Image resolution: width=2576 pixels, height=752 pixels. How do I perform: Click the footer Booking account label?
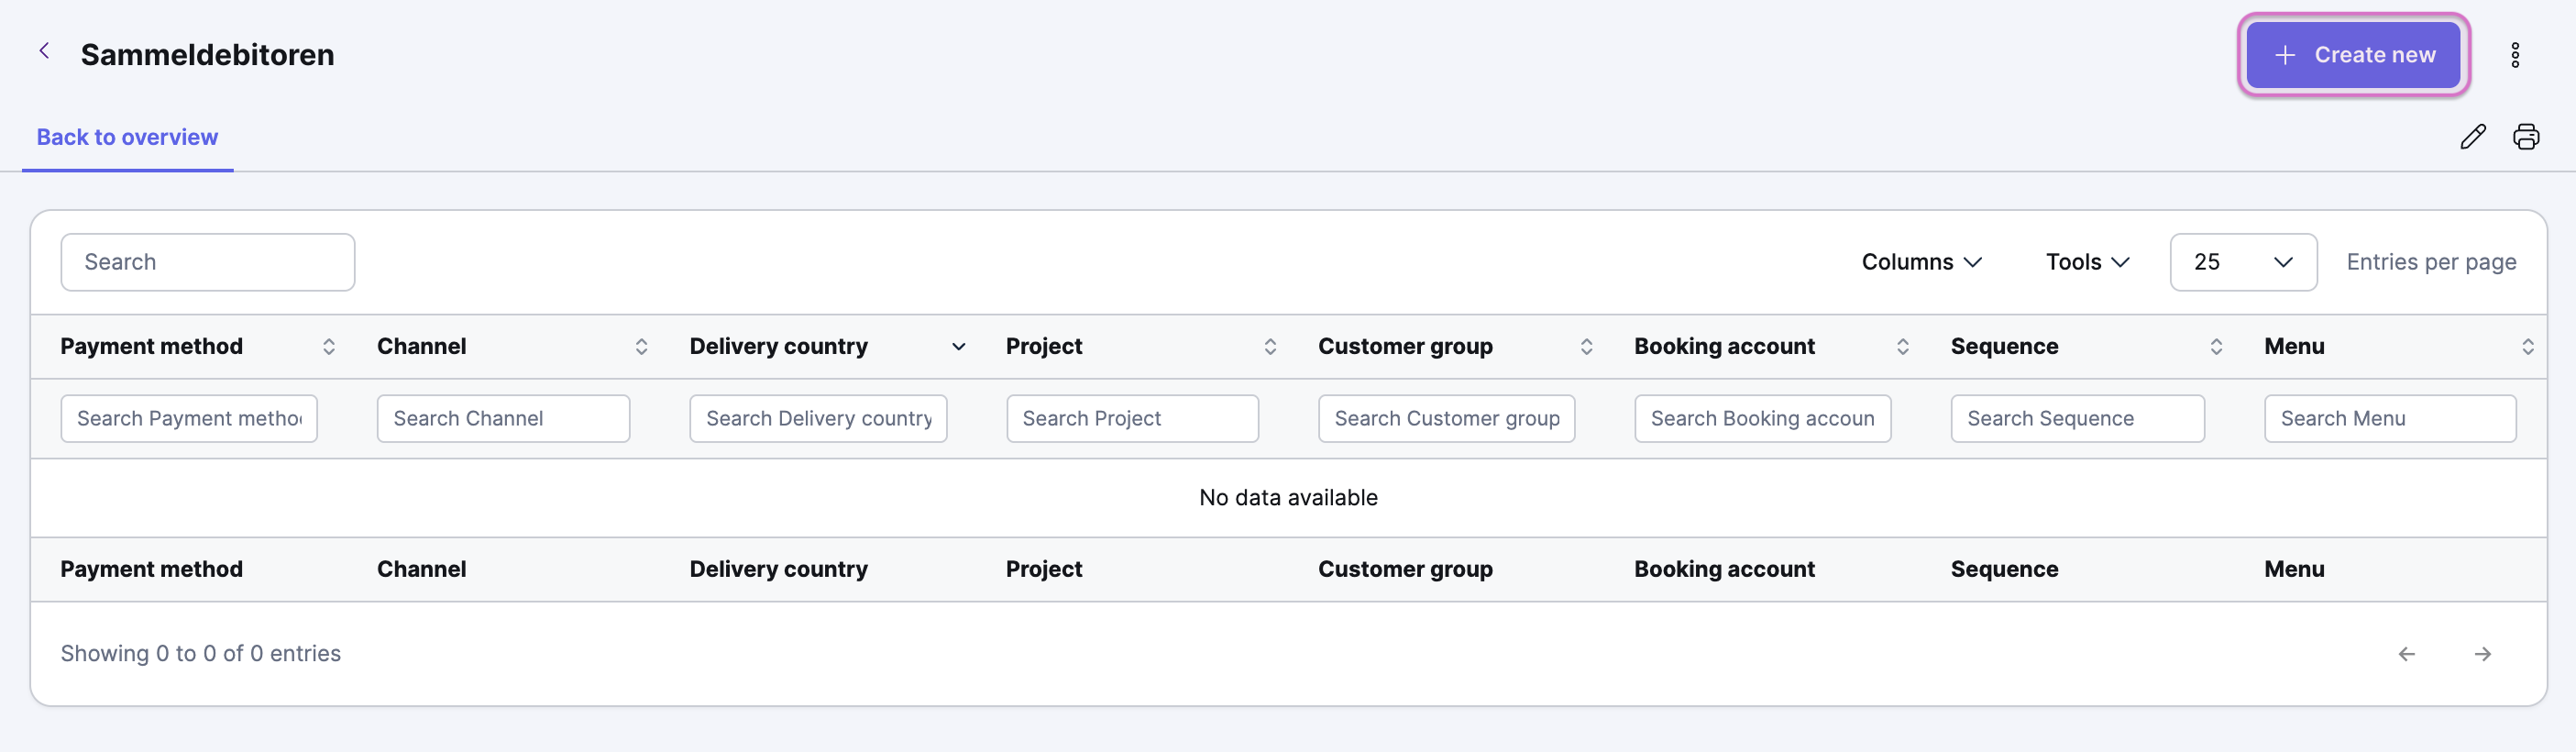pyautogui.click(x=1724, y=570)
